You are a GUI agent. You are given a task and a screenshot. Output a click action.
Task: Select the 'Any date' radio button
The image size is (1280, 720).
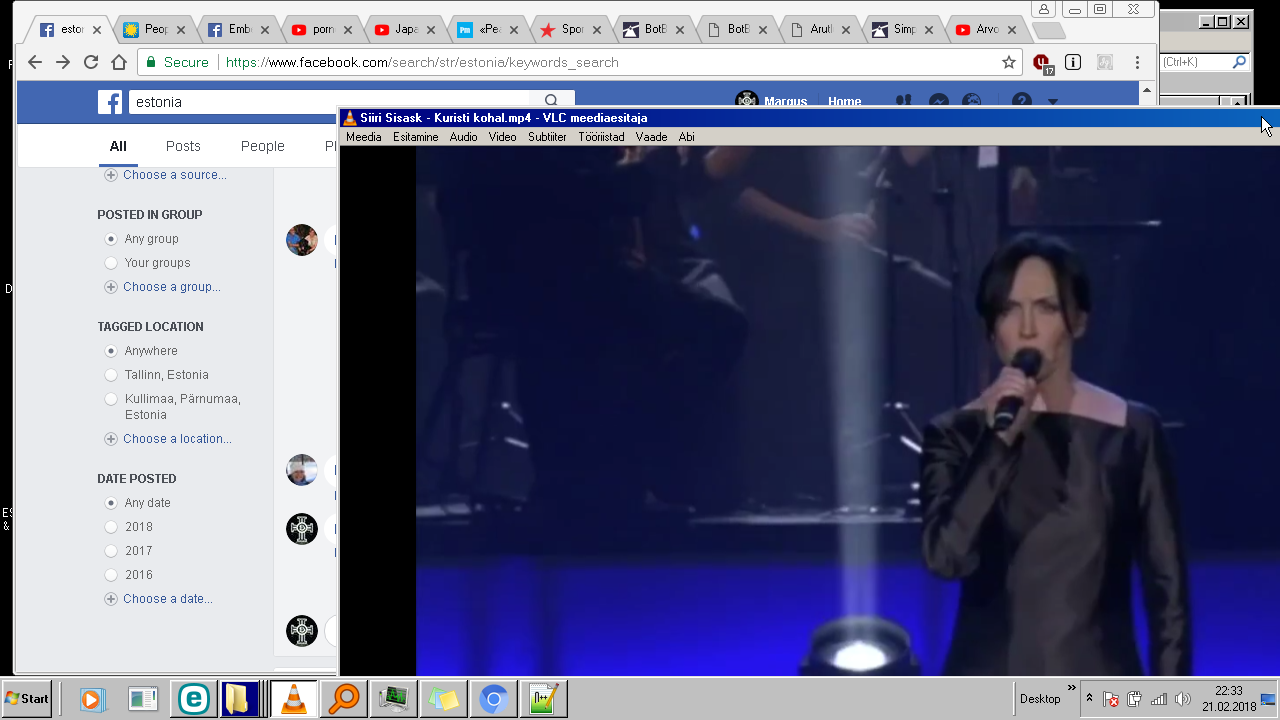tap(111, 503)
